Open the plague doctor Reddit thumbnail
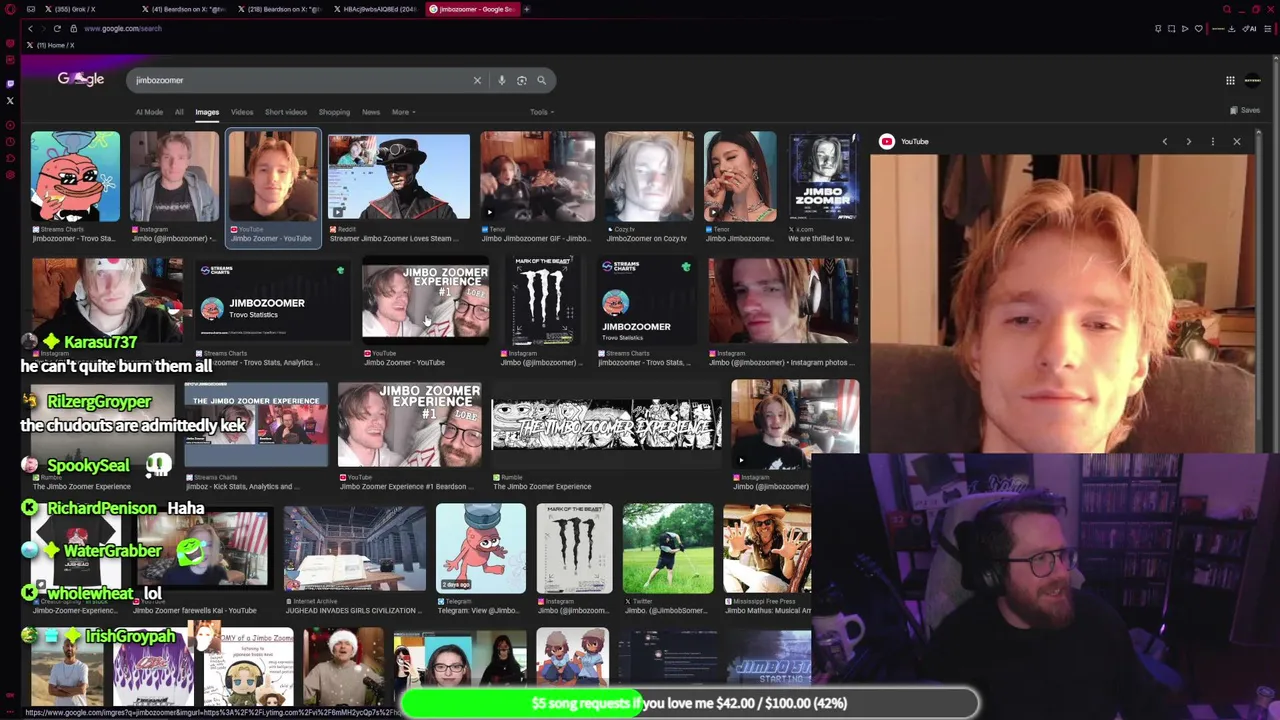The width and height of the screenshot is (1280, 720). click(x=399, y=177)
